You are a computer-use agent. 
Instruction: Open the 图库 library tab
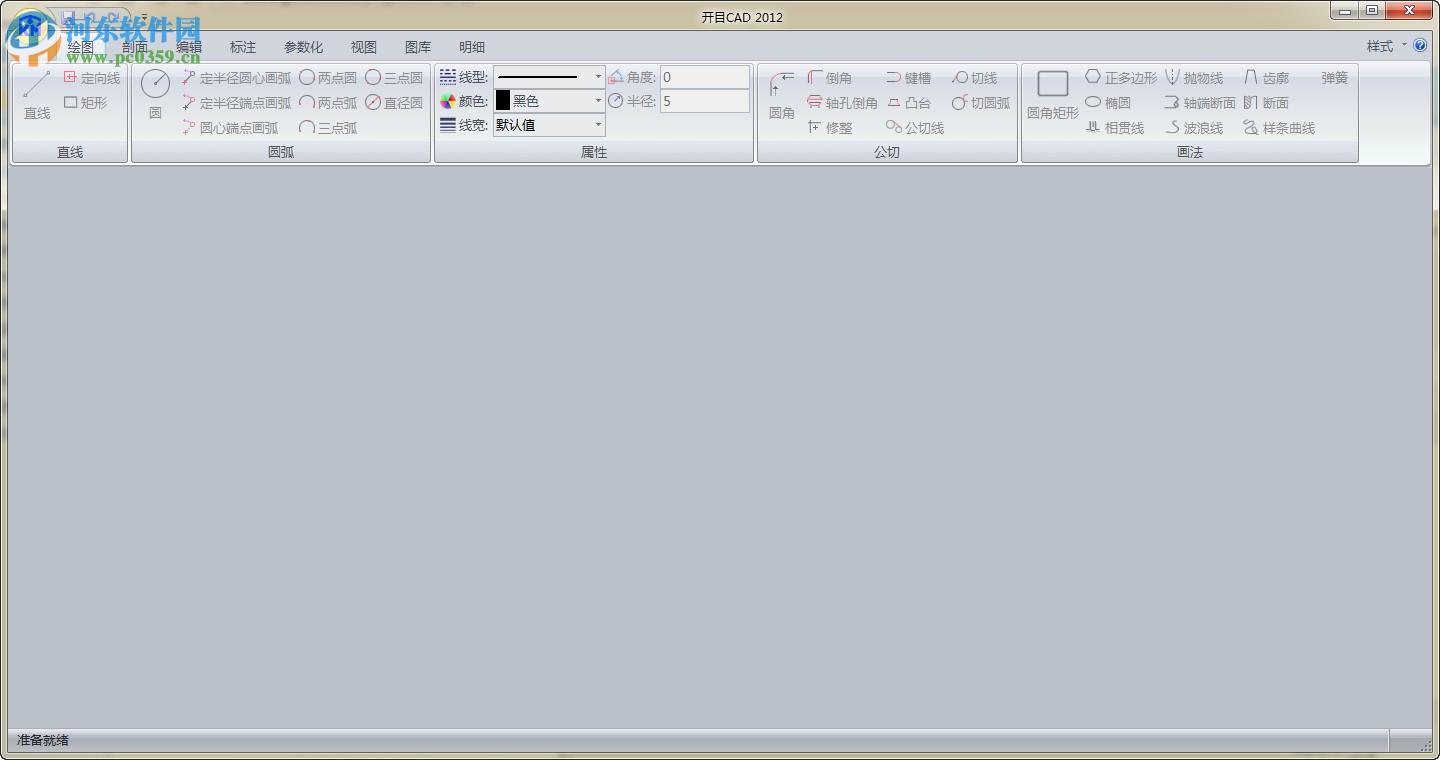(418, 47)
